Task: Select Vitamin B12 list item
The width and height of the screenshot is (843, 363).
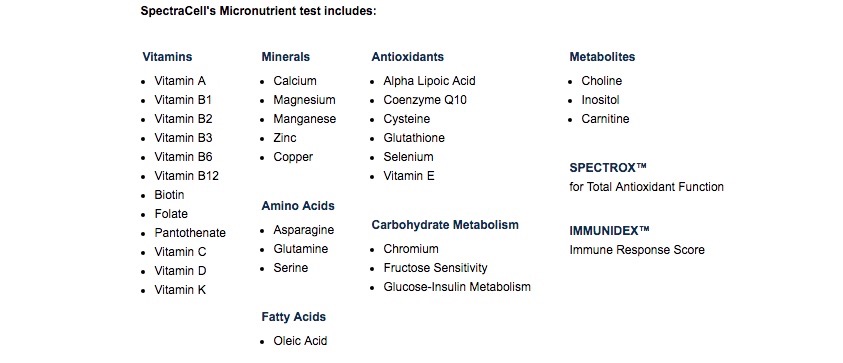Action: [187, 176]
